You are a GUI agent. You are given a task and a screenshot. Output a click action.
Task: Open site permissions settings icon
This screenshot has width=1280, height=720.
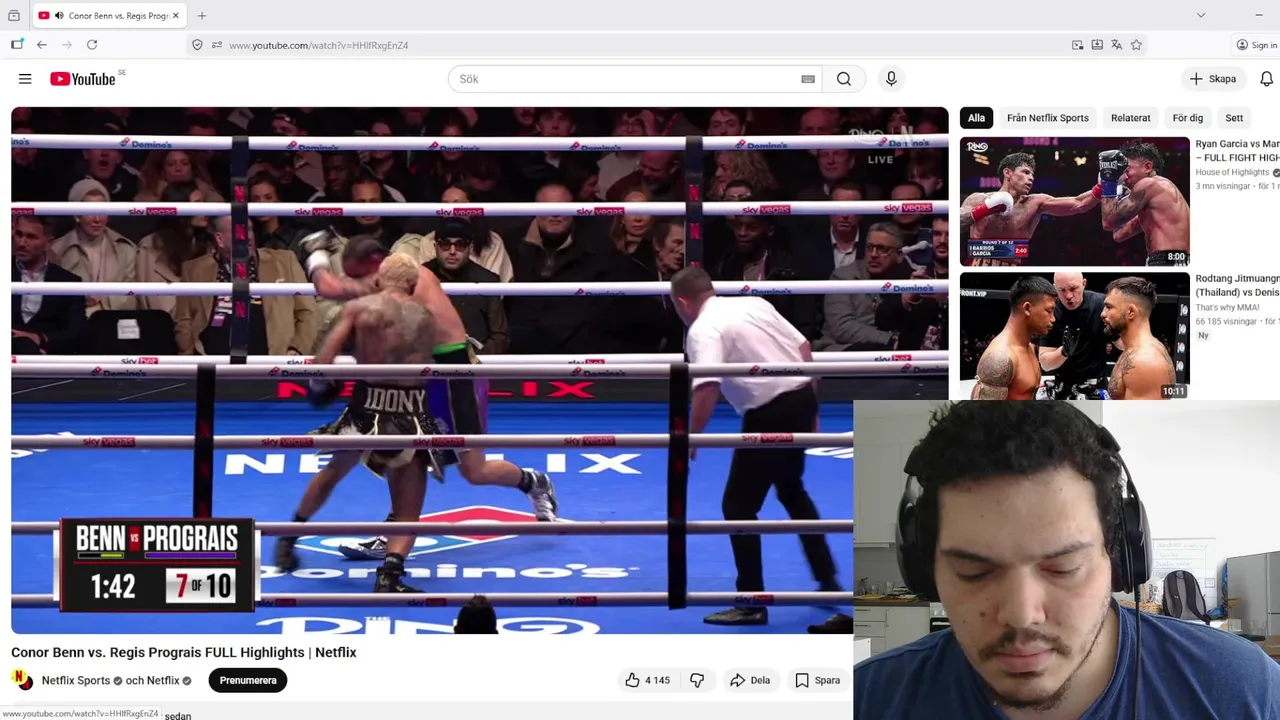217,45
